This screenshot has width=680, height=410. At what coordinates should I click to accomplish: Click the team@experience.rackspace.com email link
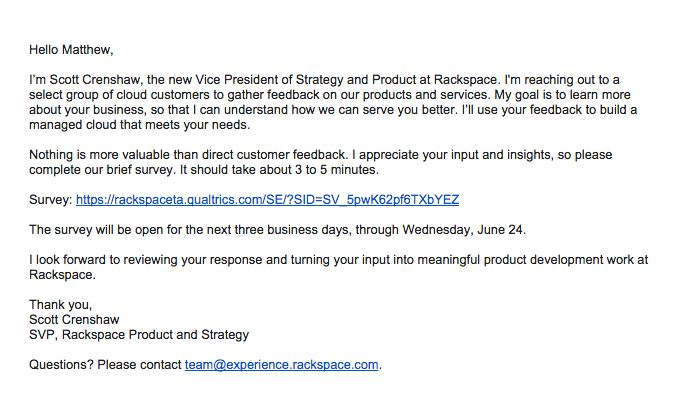282,365
